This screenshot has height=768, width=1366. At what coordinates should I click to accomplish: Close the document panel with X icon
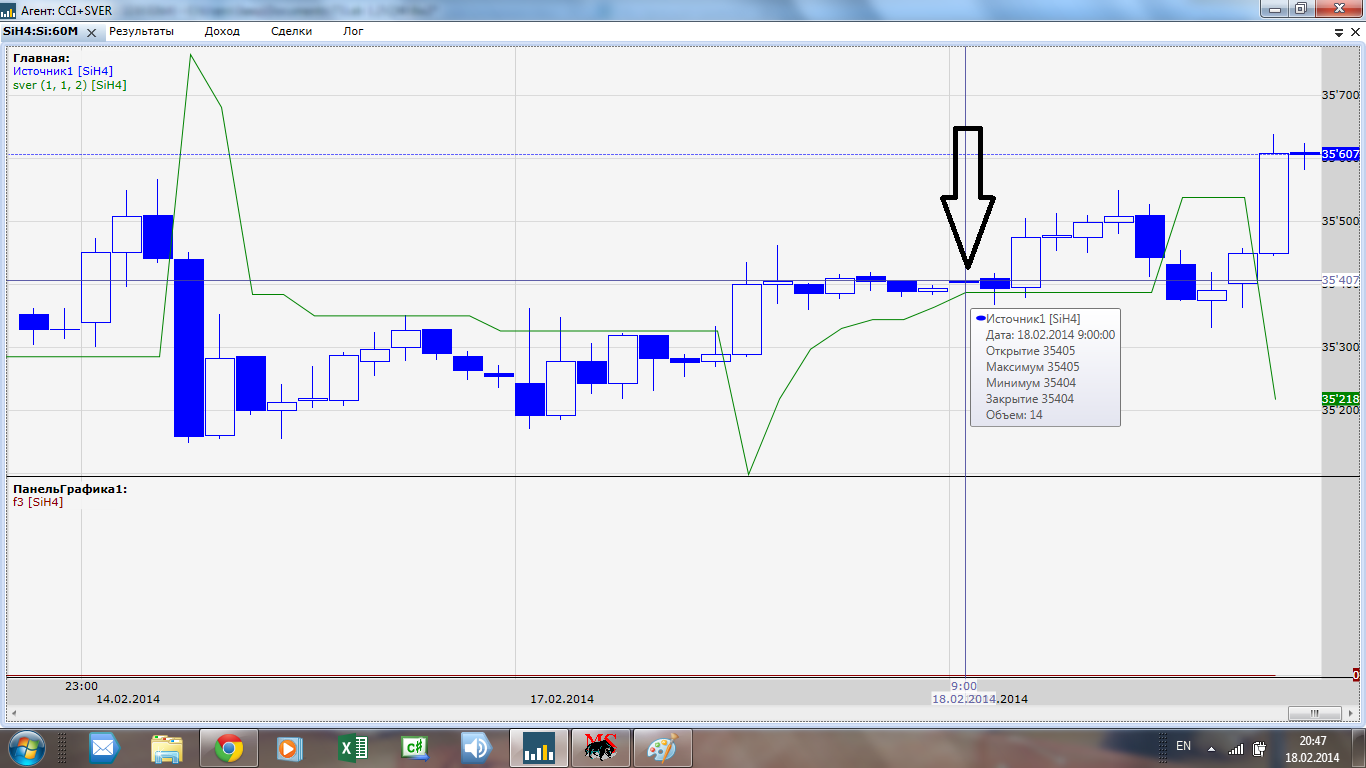click(x=1355, y=32)
